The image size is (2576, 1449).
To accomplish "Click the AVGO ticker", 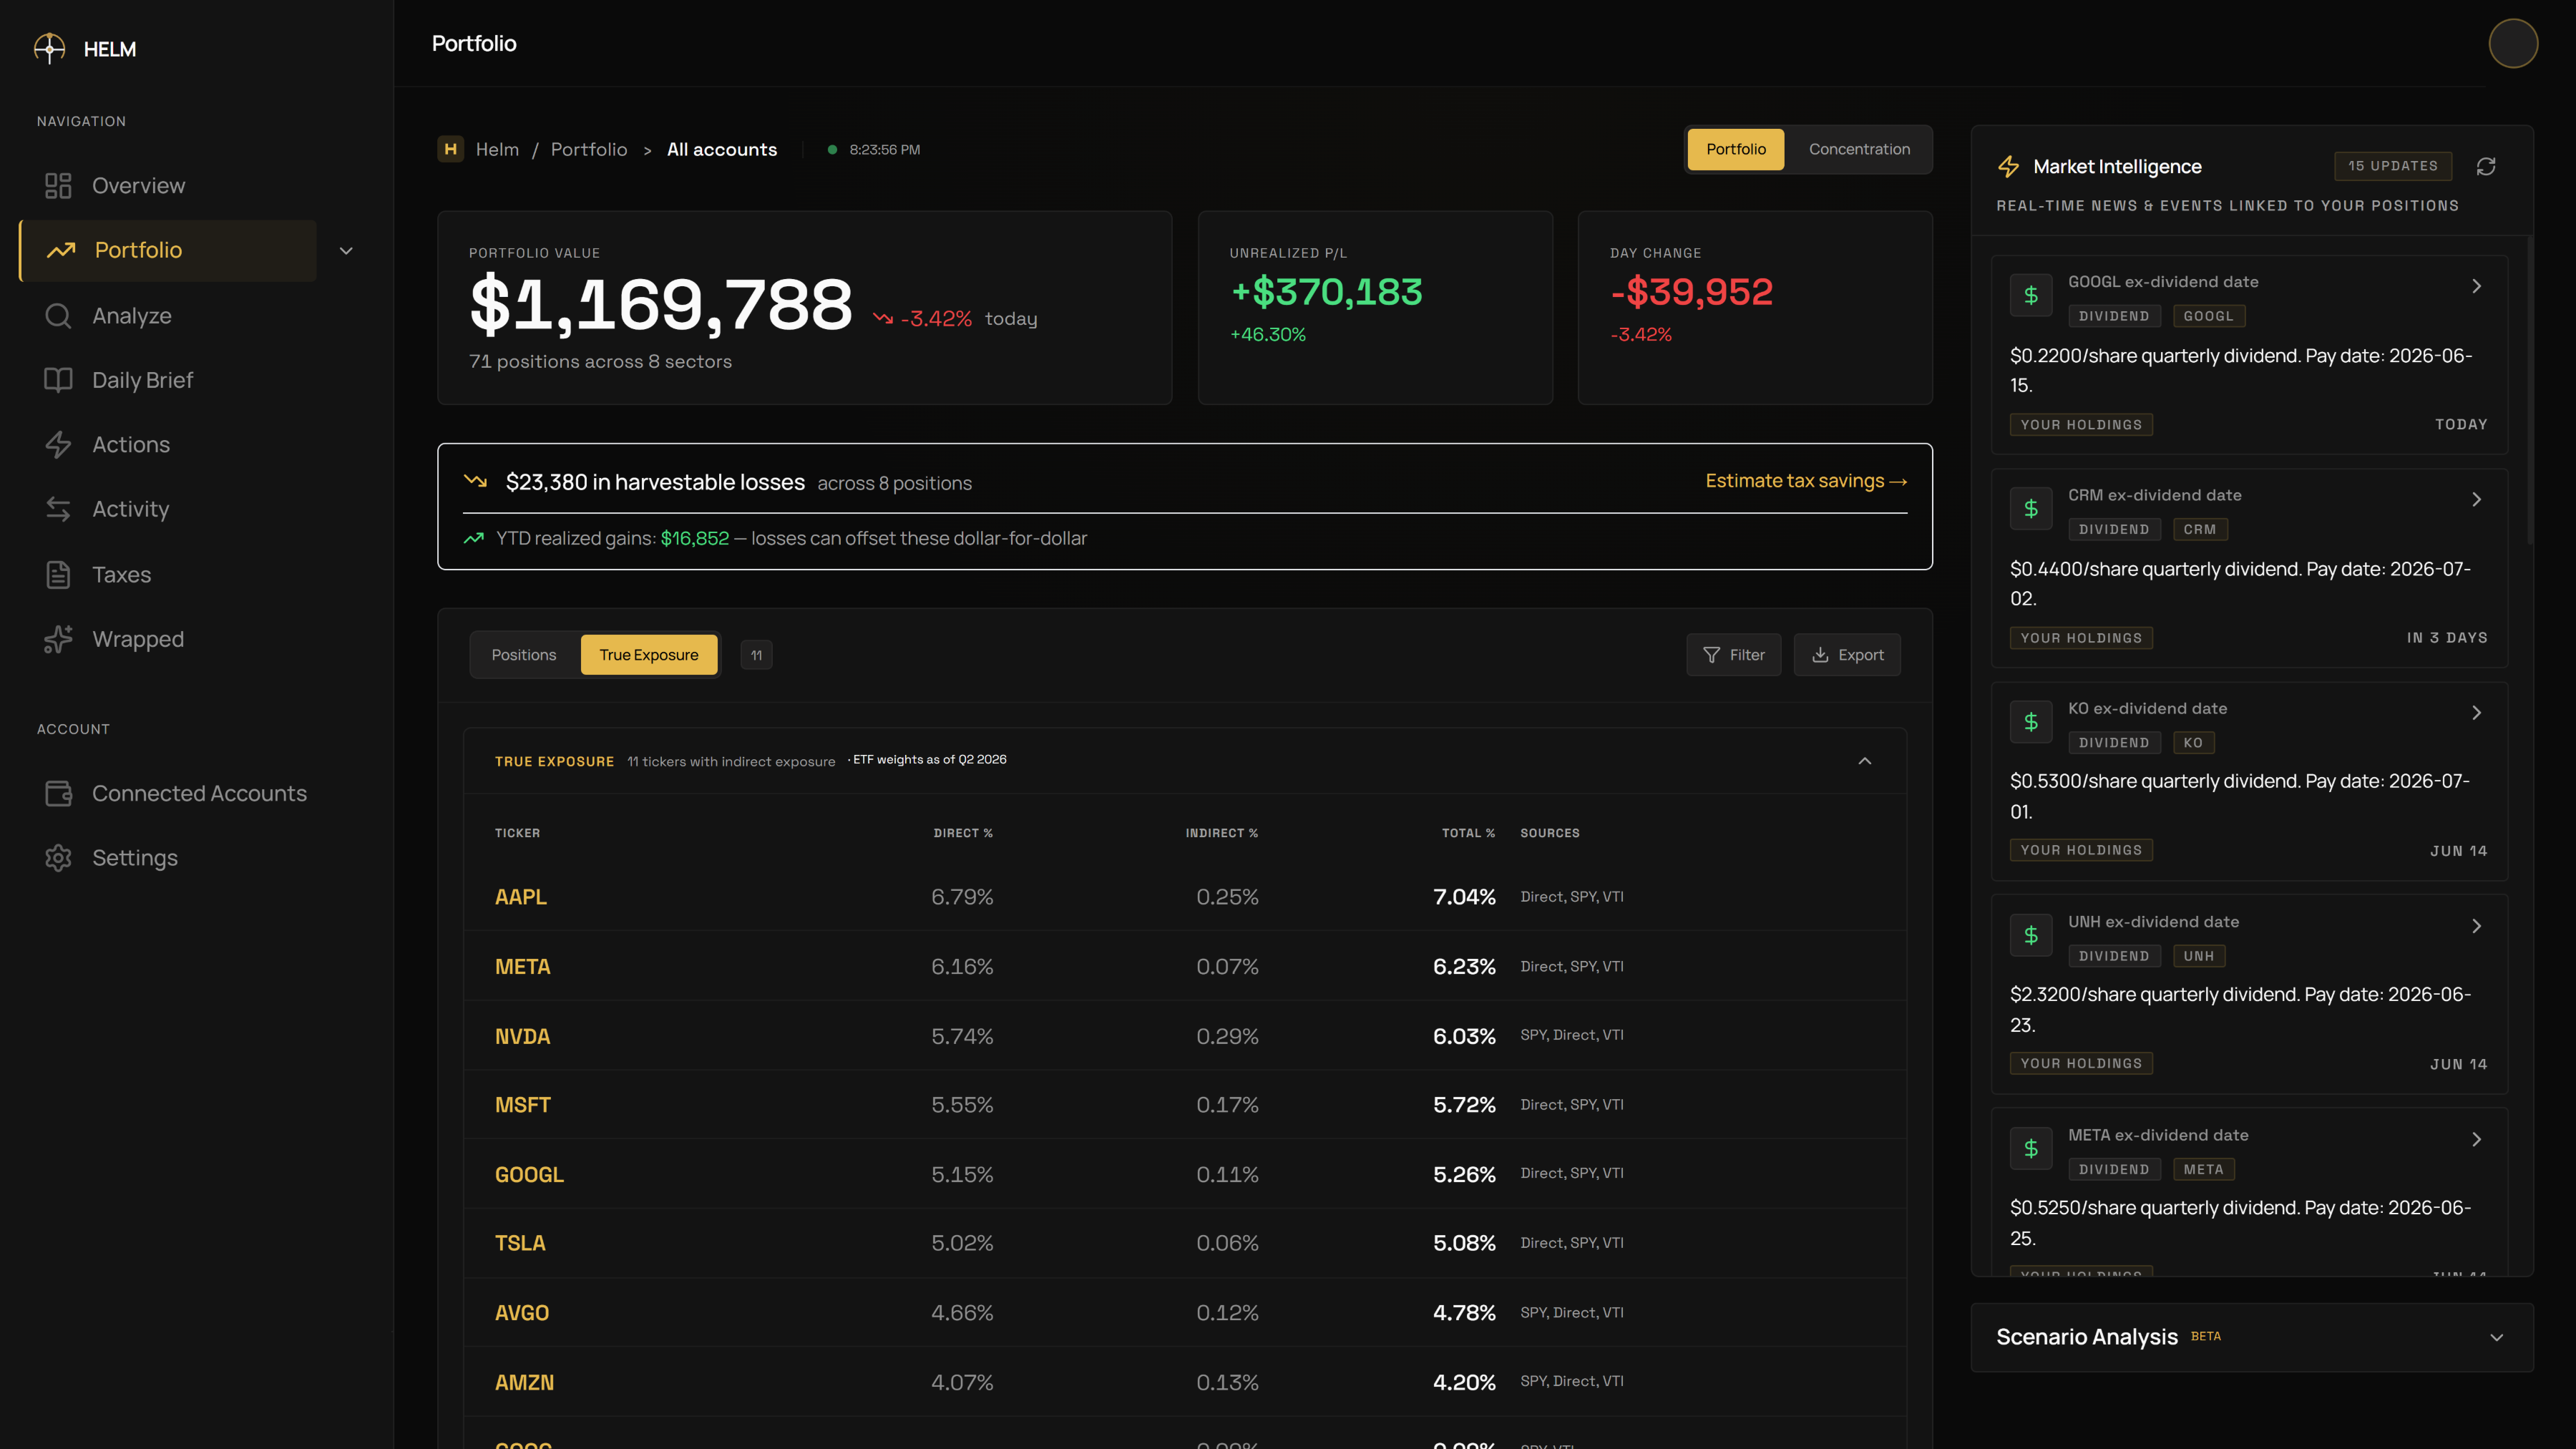I will (x=522, y=1313).
